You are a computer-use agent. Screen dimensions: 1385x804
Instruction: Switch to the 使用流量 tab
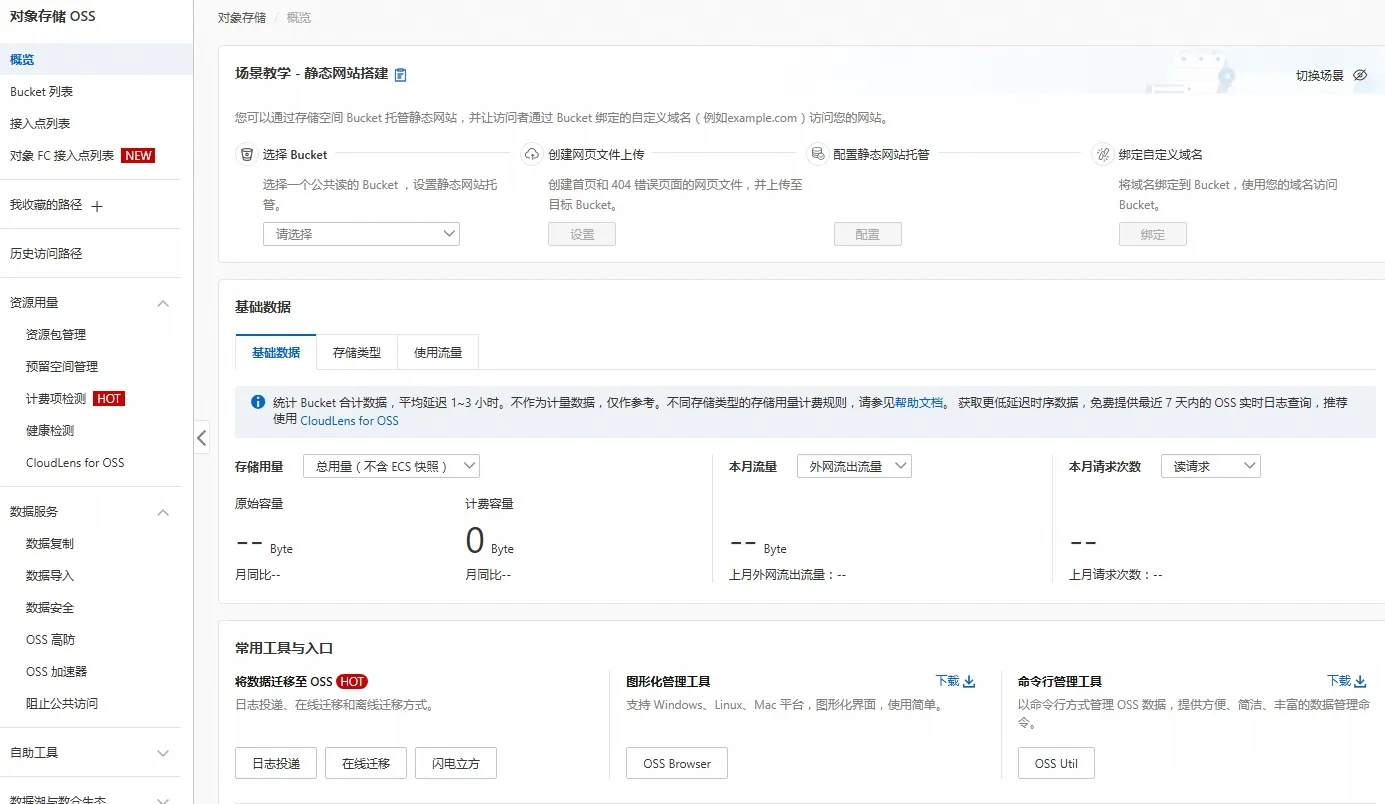438,353
